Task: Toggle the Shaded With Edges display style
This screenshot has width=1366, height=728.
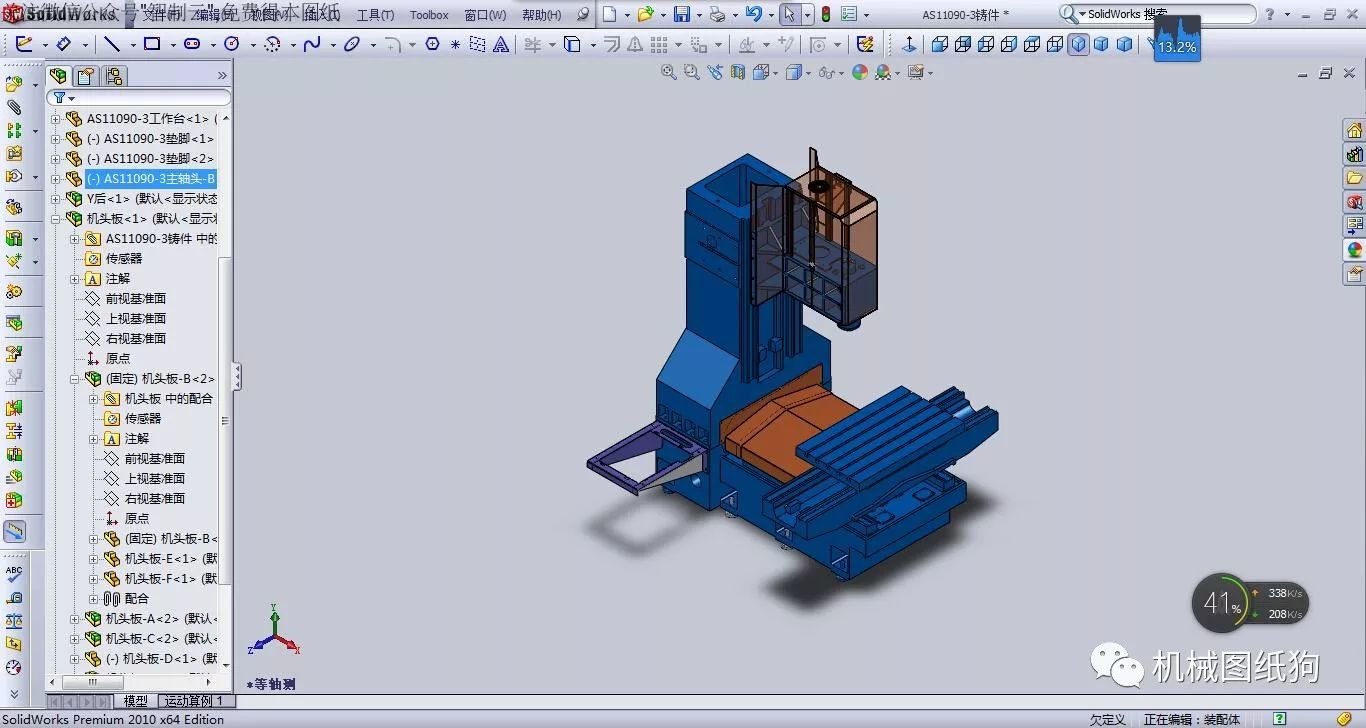Action: 1078,44
